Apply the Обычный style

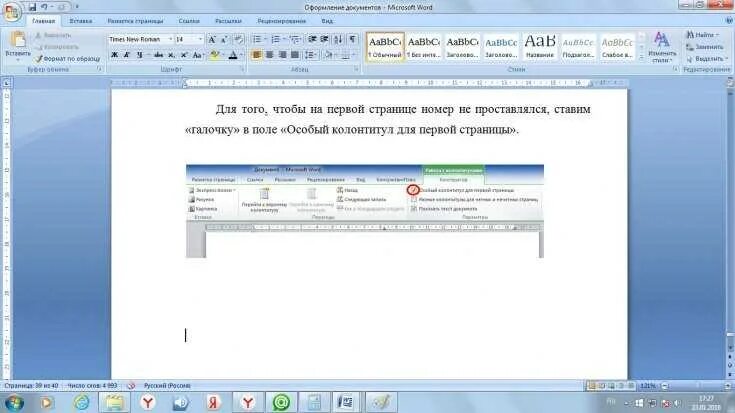385,46
